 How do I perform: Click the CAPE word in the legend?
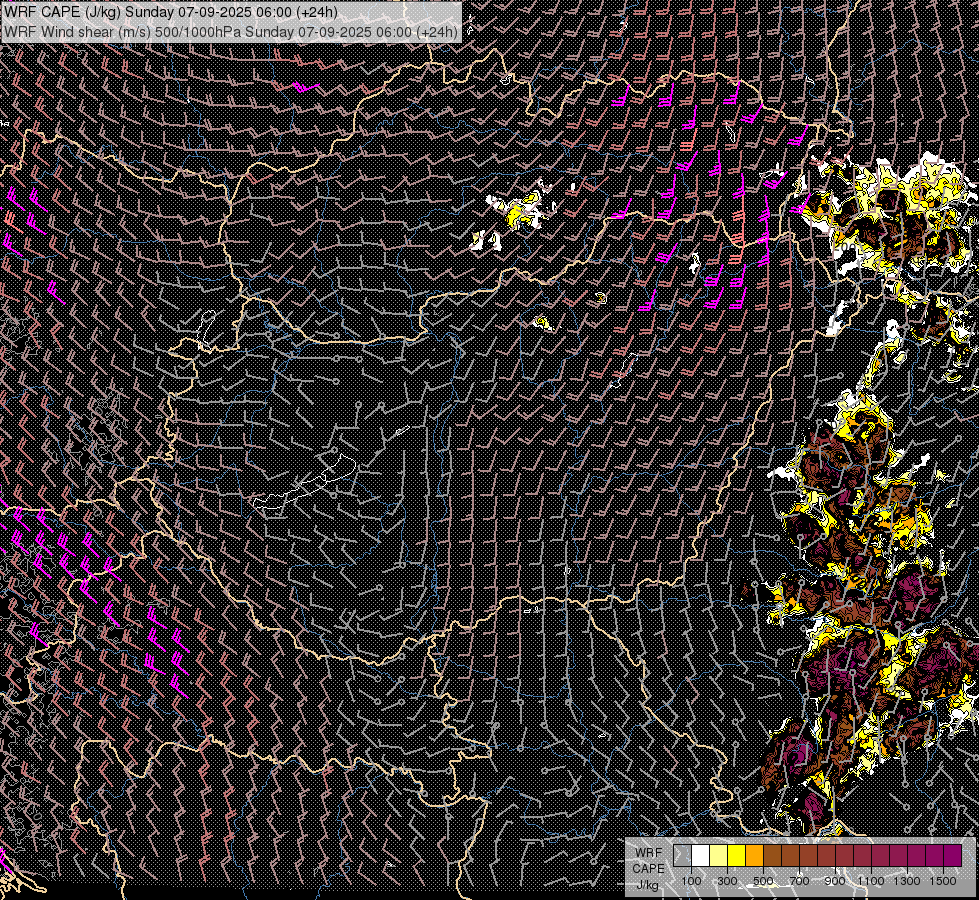pyautogui.click(x=648, y=869)
